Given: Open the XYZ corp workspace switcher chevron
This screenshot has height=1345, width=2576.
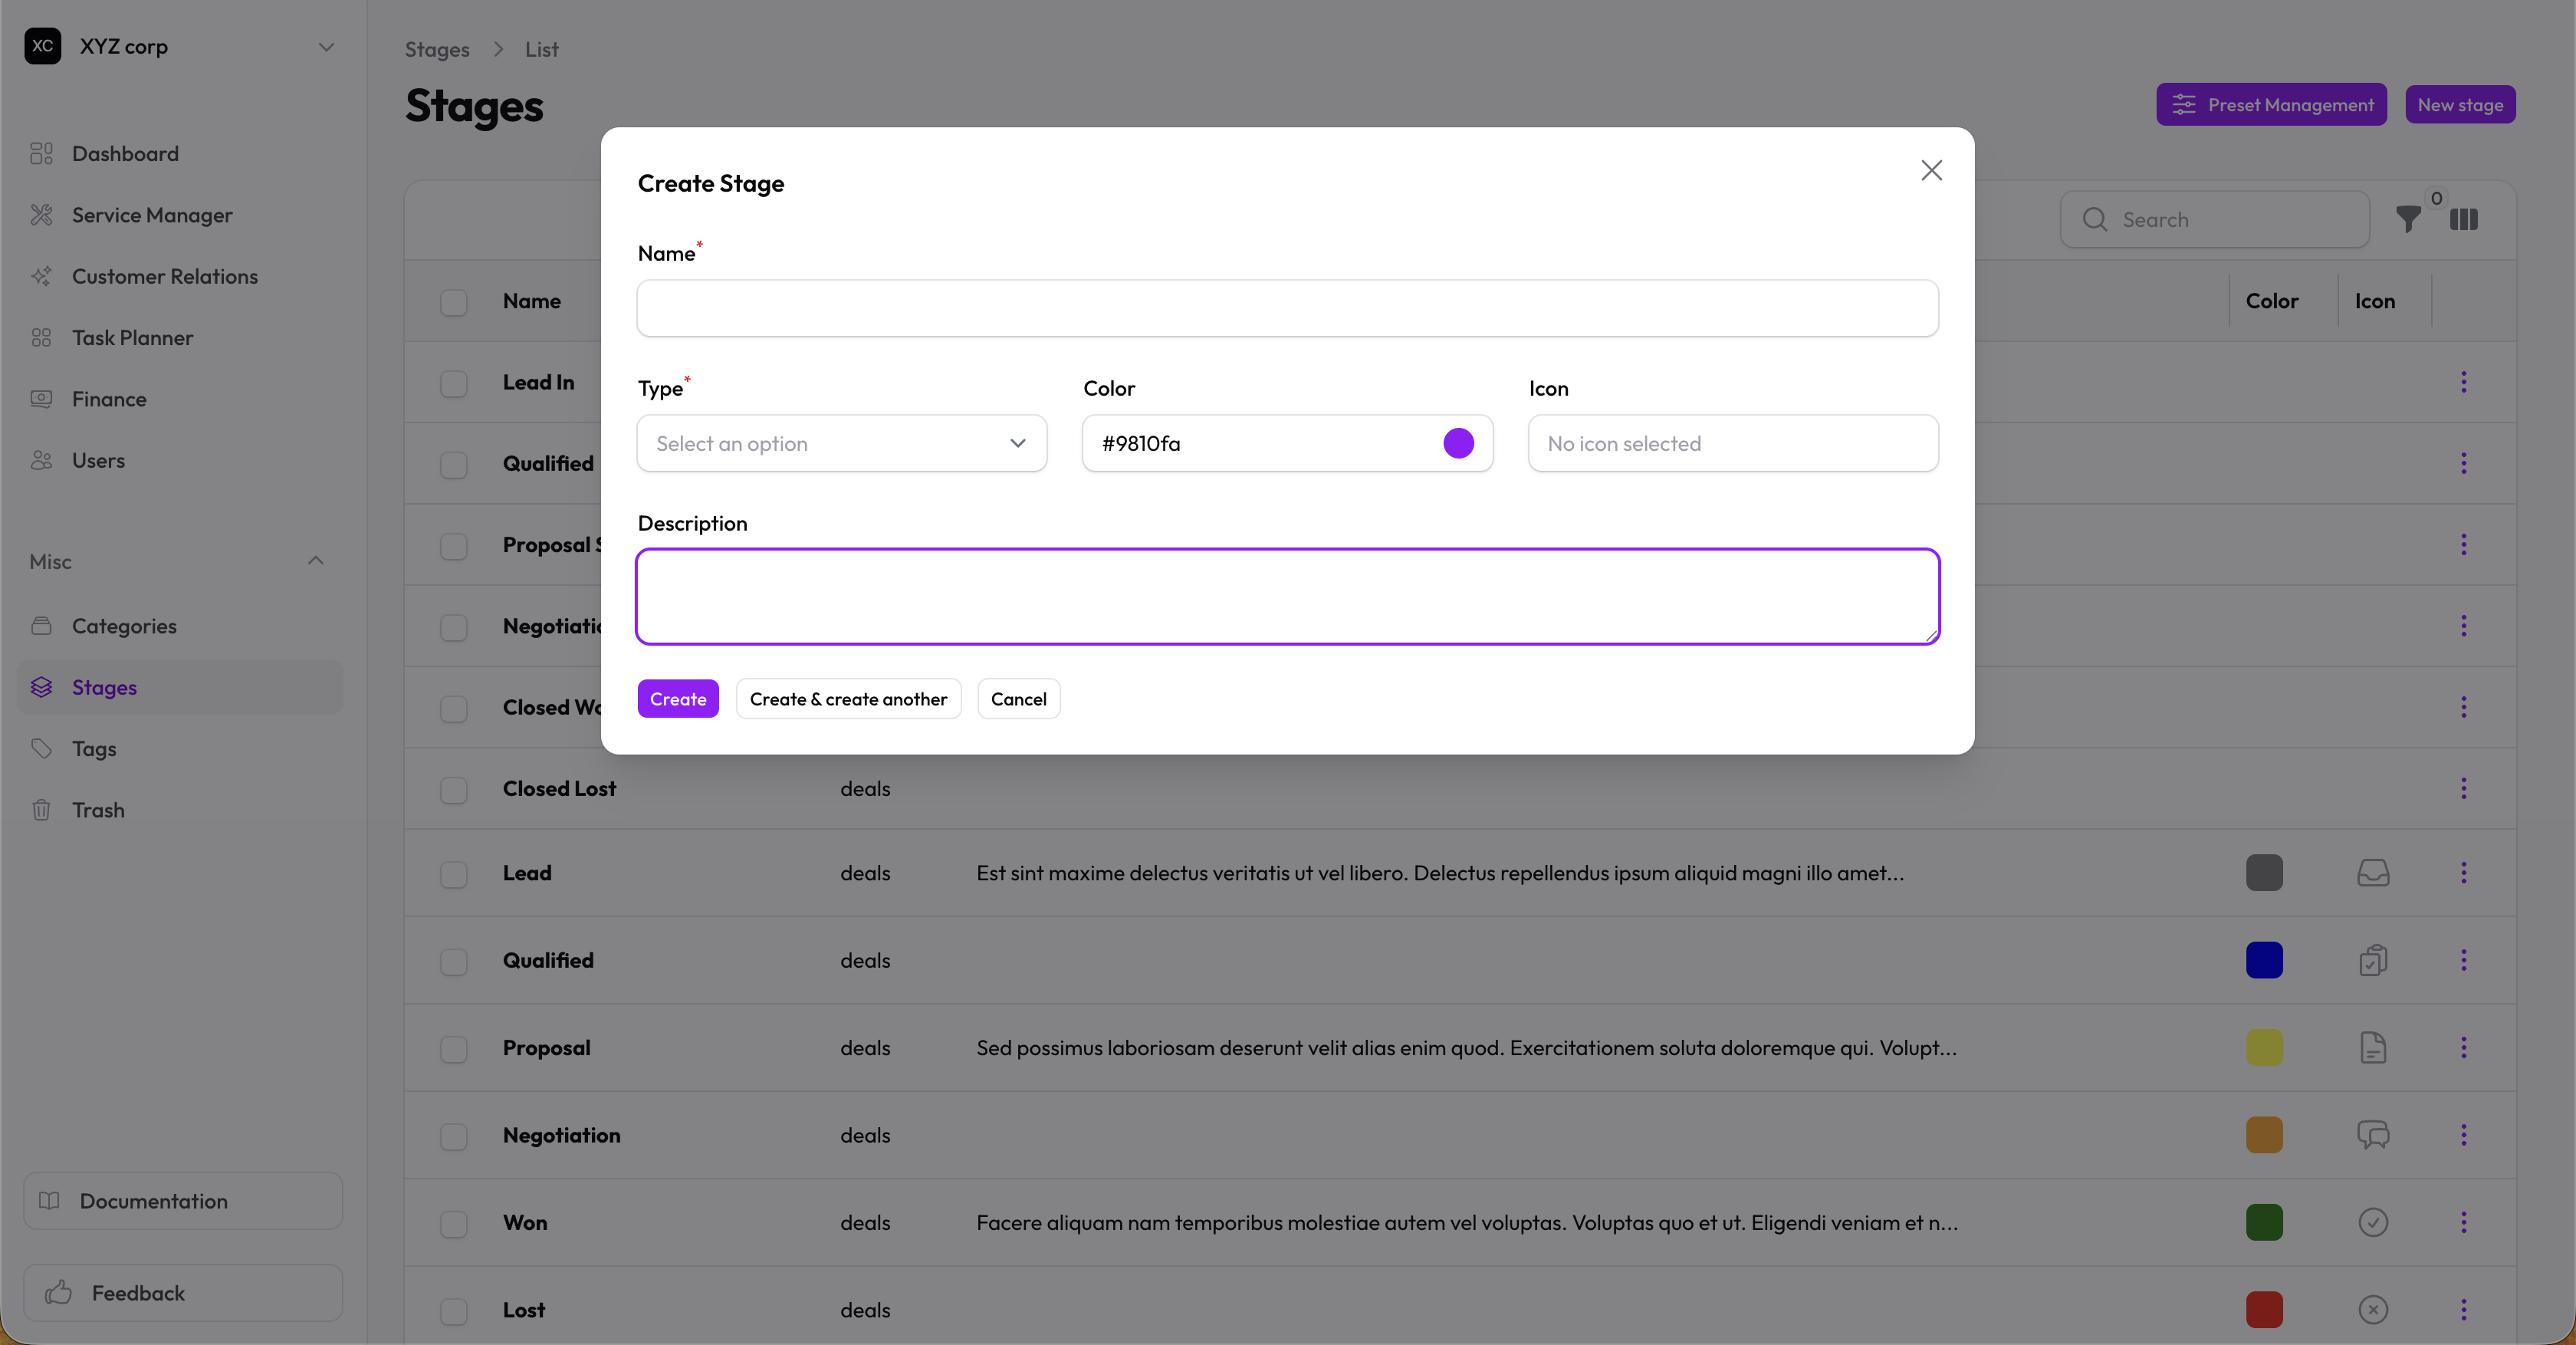Looking at the screenshot, I should [x=326, y=47].
